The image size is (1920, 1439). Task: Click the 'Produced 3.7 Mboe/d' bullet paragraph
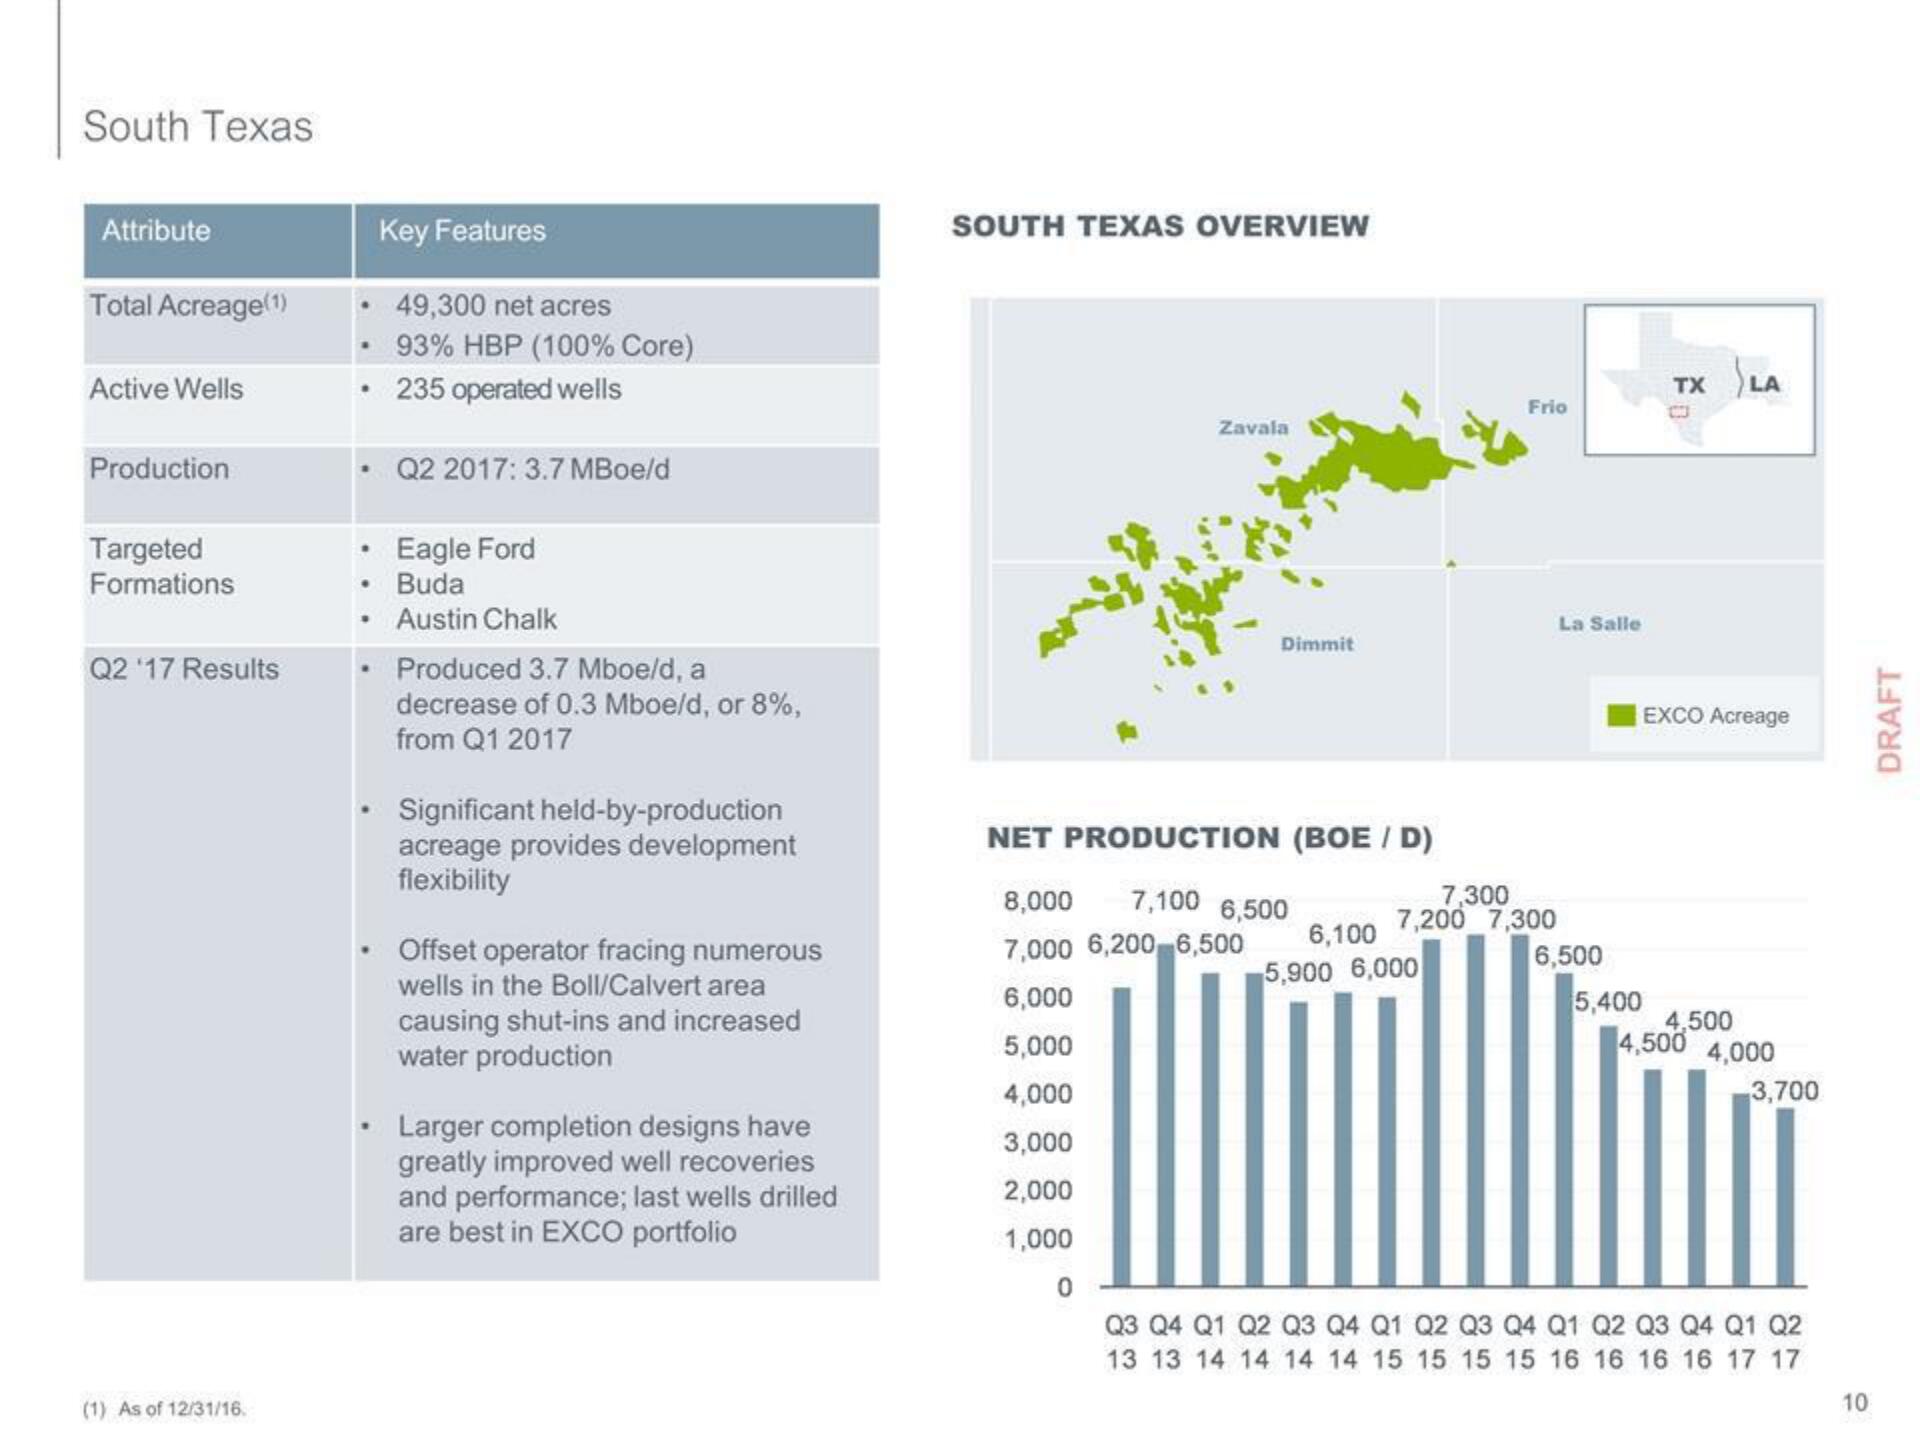(598, 704)
